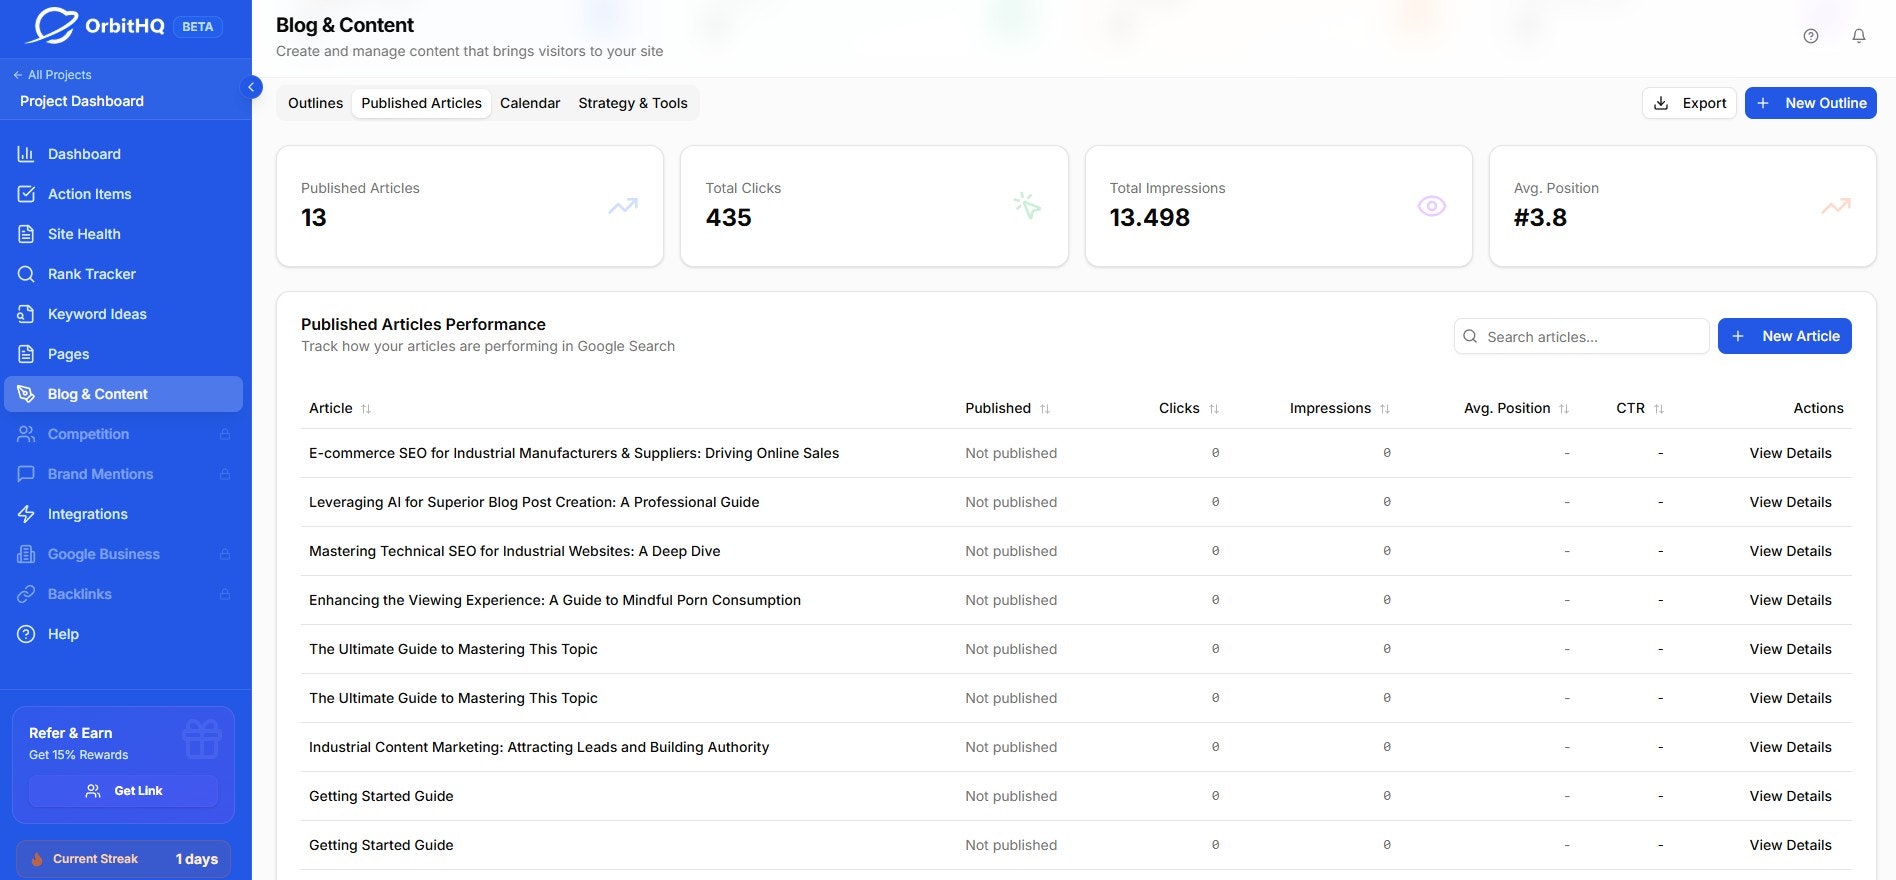Click 'Not published' in the E-commerce SEO row
The height and width of the screenshot is (880, 1896).
(x=1011, y=453)
